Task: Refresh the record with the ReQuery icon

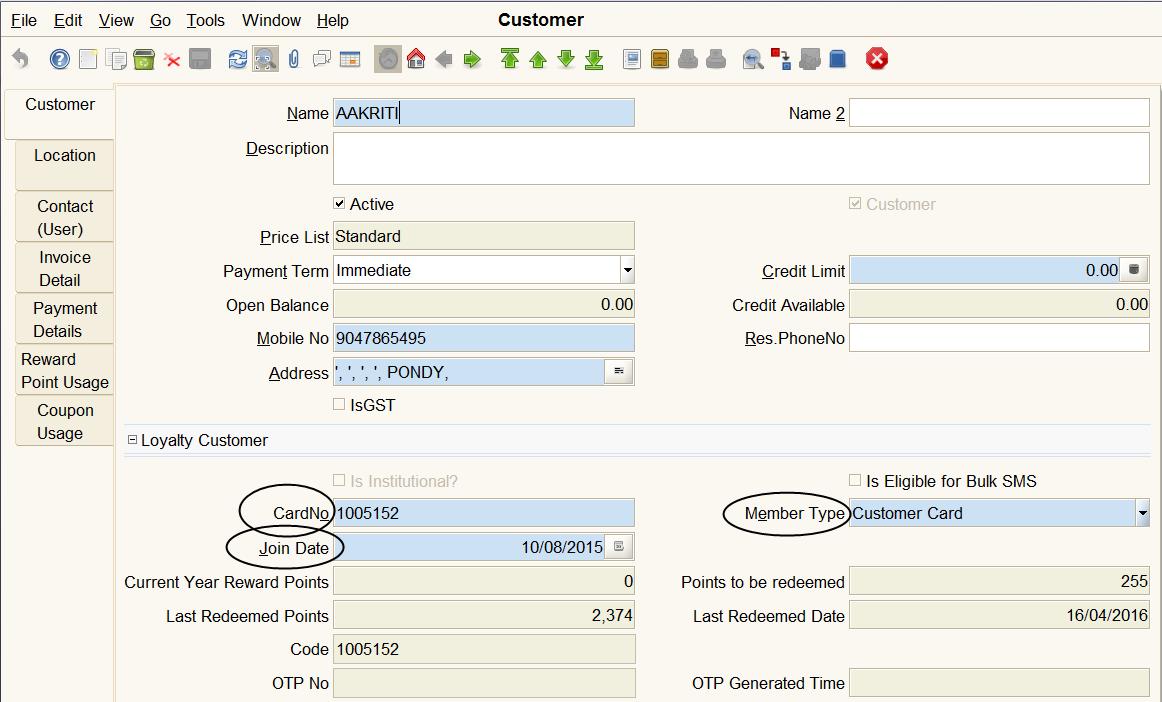Action: [x=237, y=59]
